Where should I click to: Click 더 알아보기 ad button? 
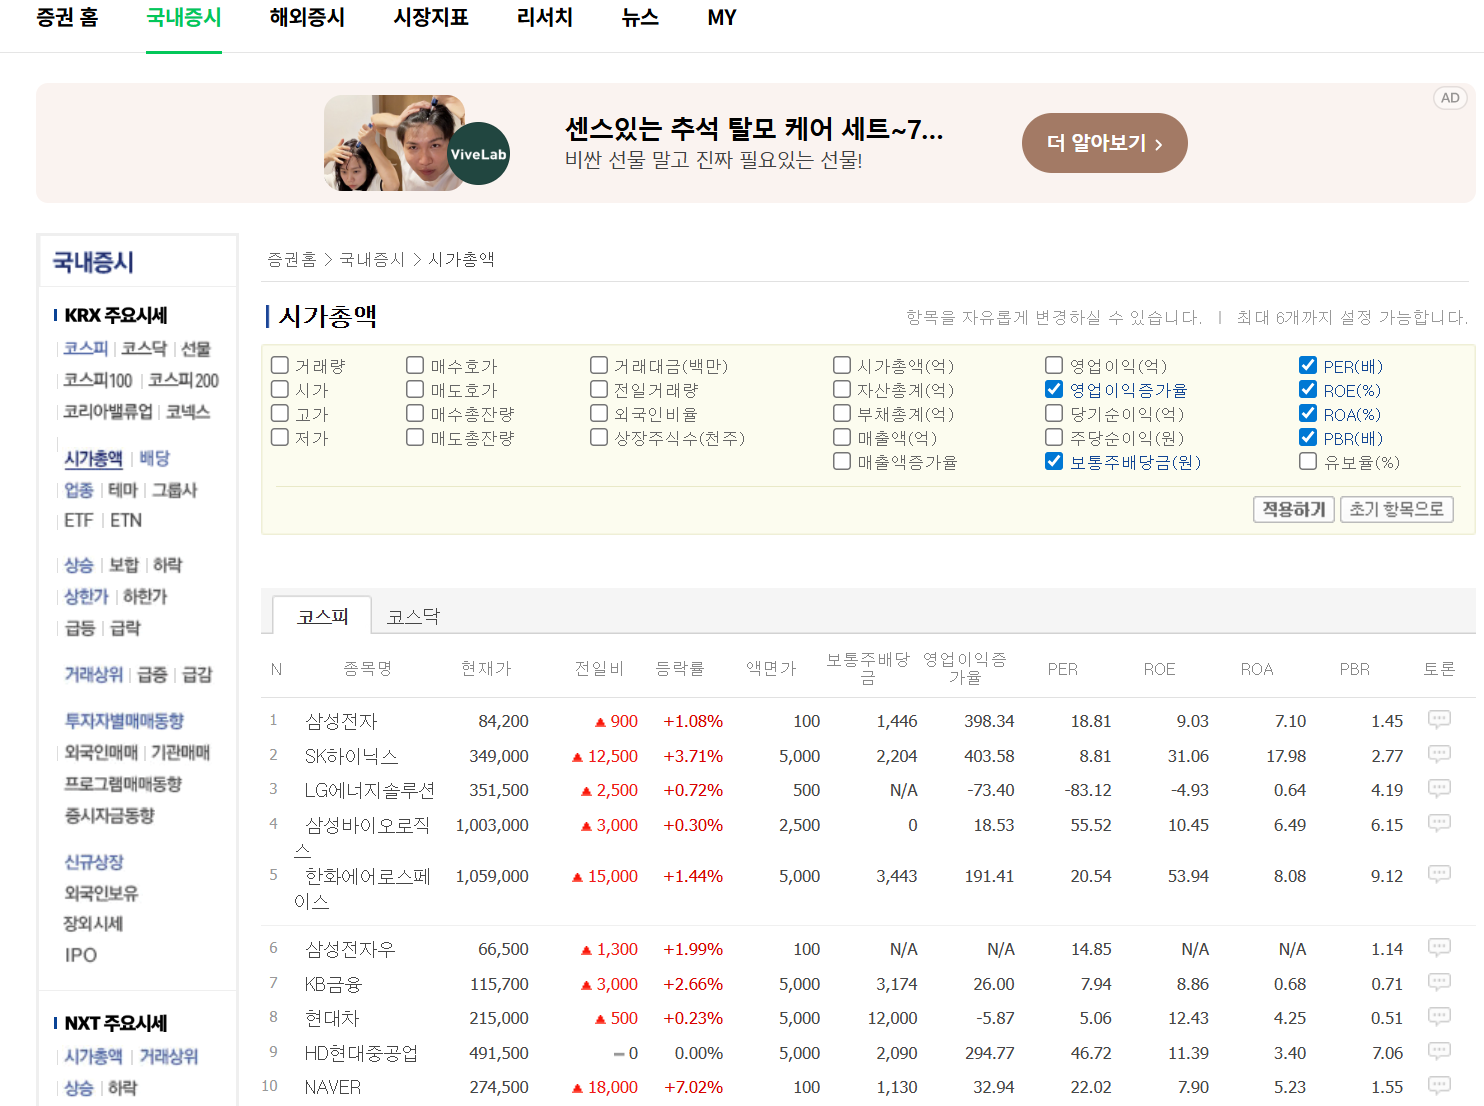pyautogui.click(x=1105, y=143)
